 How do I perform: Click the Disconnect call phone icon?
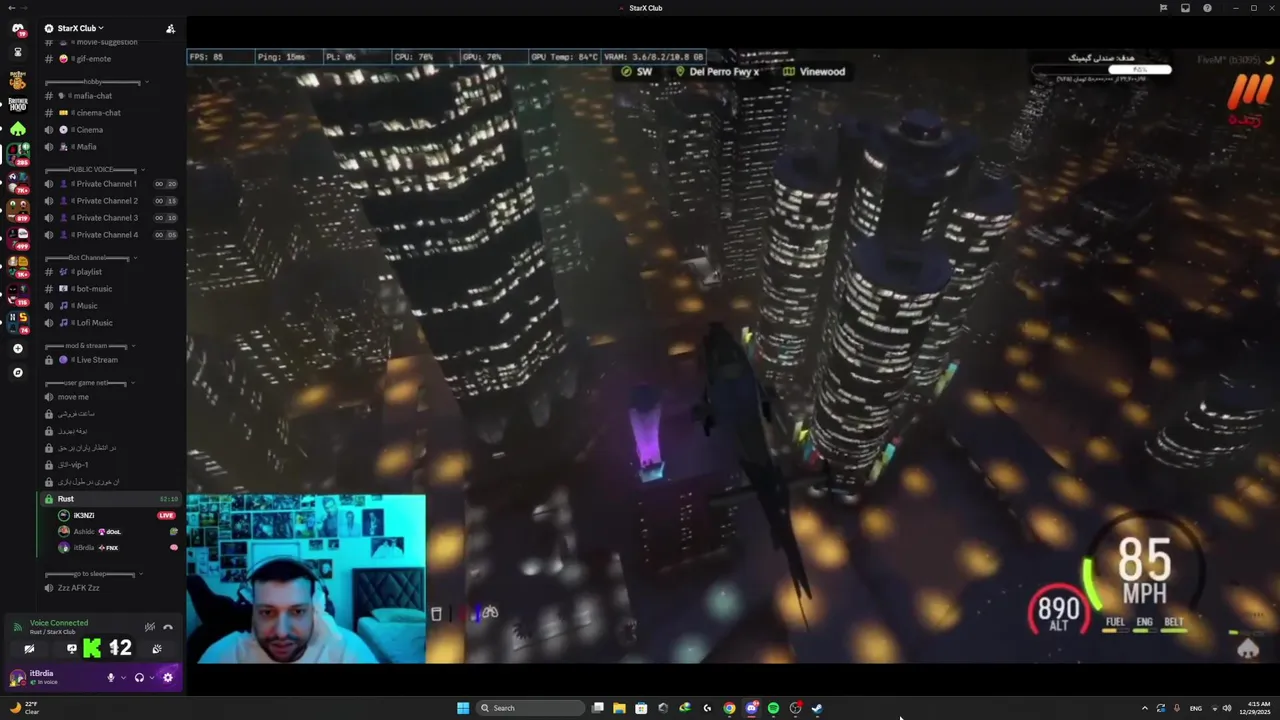click(168, 627)
